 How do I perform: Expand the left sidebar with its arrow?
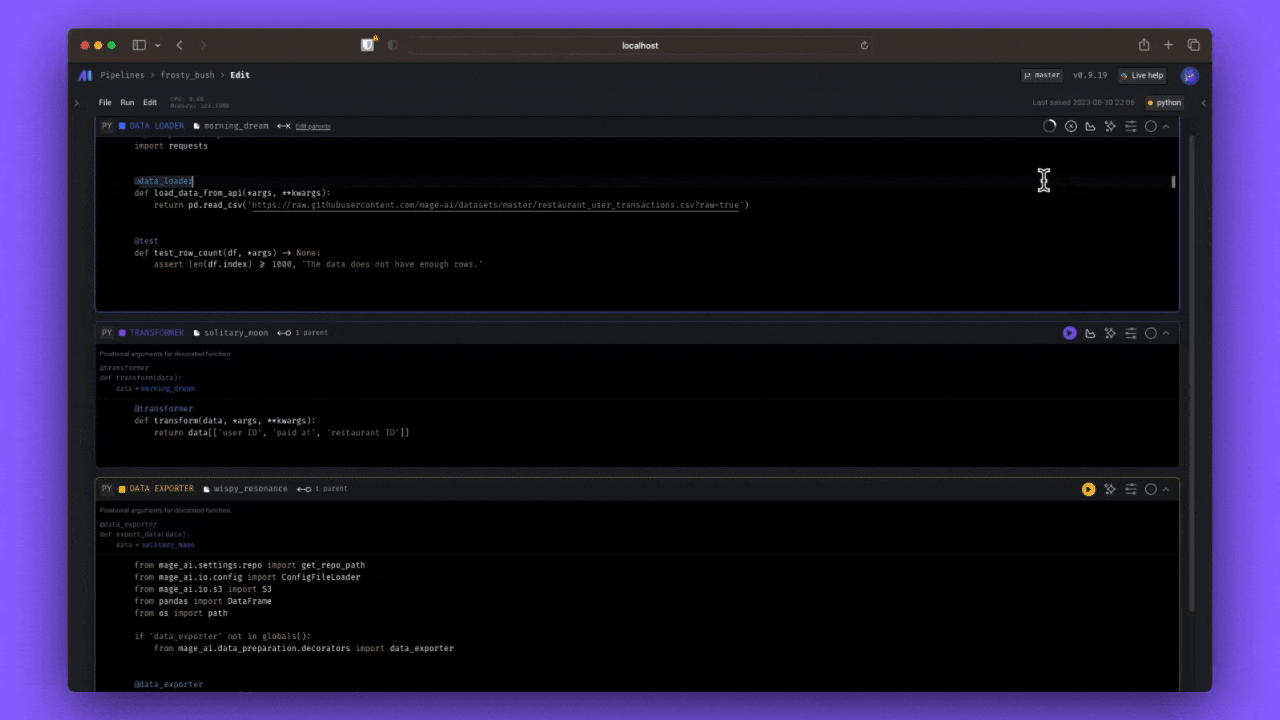point(76,102)
